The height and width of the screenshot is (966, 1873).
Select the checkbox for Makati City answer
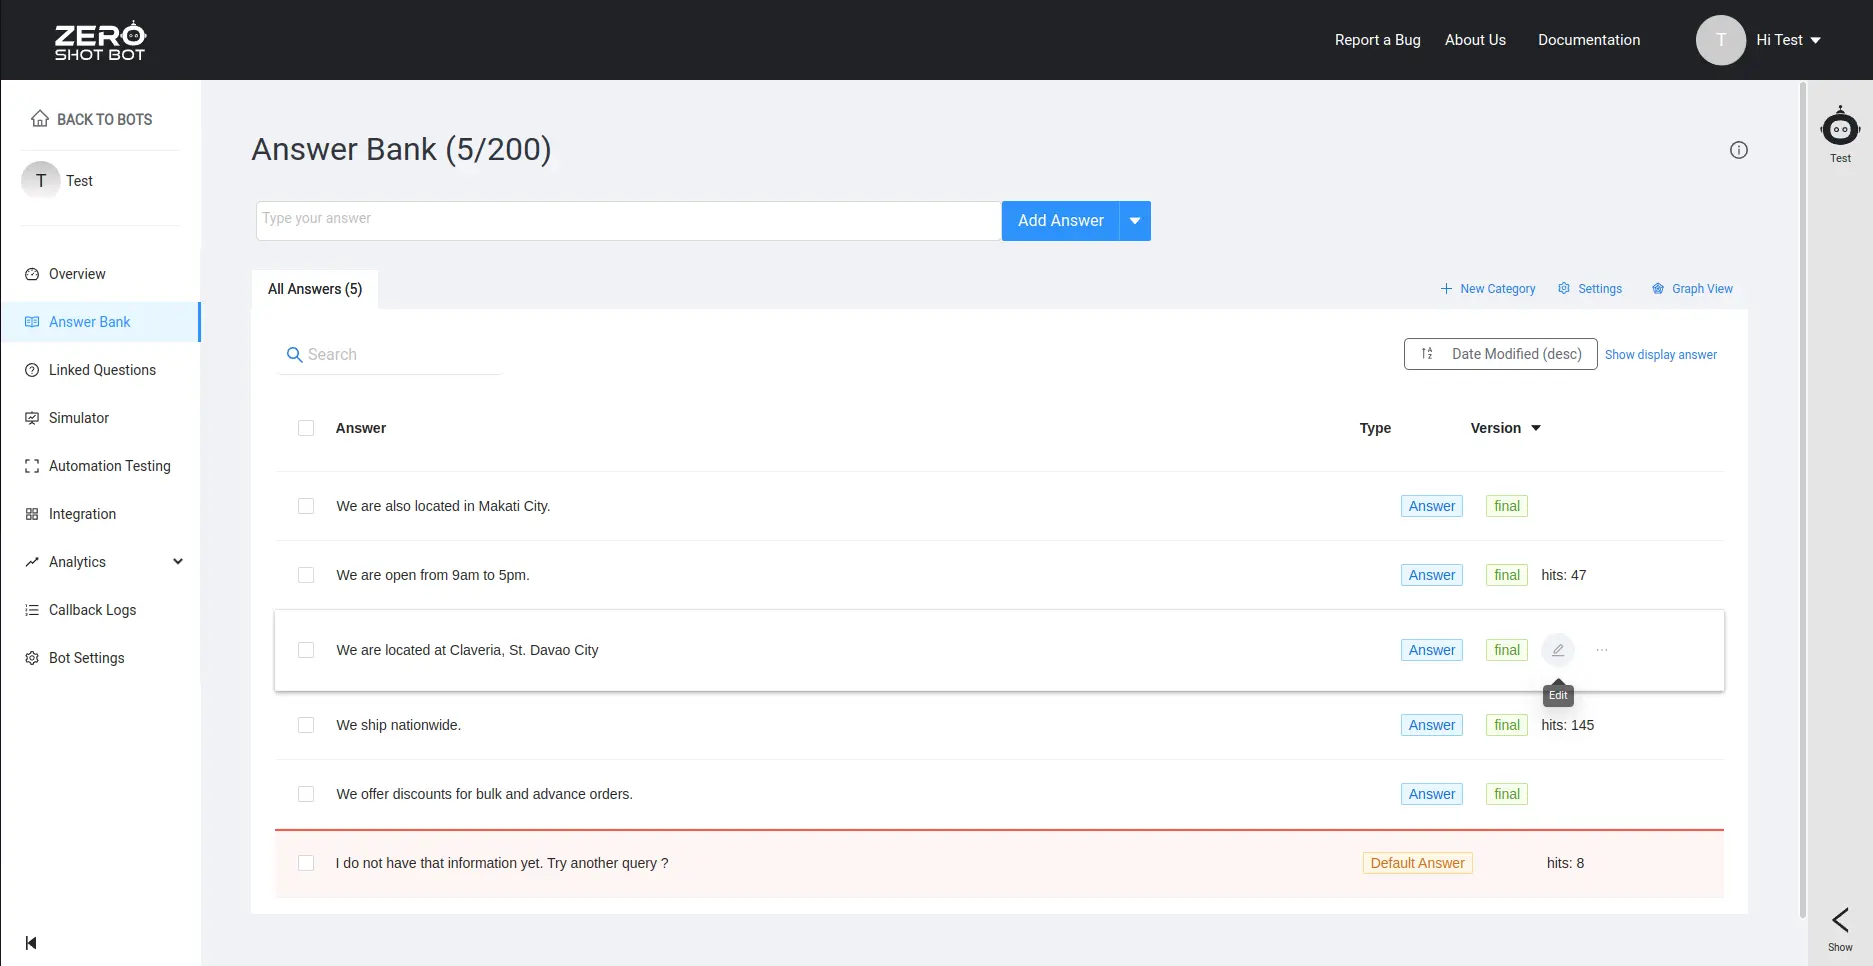pos(306,506)
